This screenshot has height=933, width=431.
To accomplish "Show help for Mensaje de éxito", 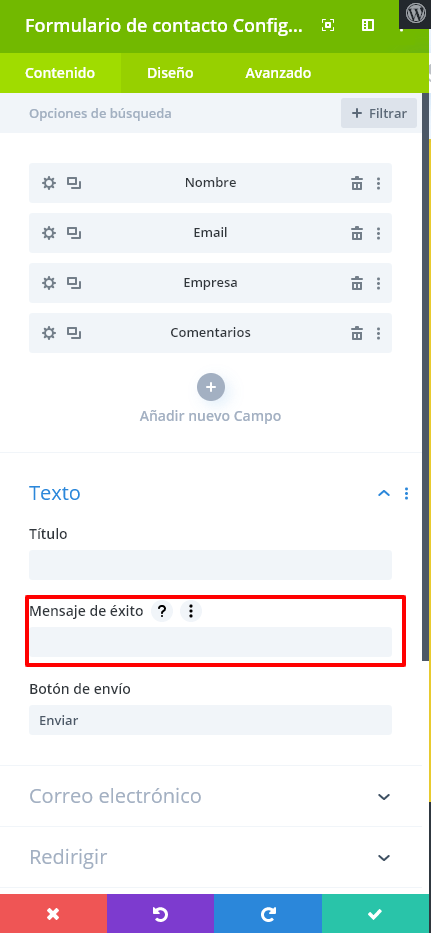I will click(162, 611).
